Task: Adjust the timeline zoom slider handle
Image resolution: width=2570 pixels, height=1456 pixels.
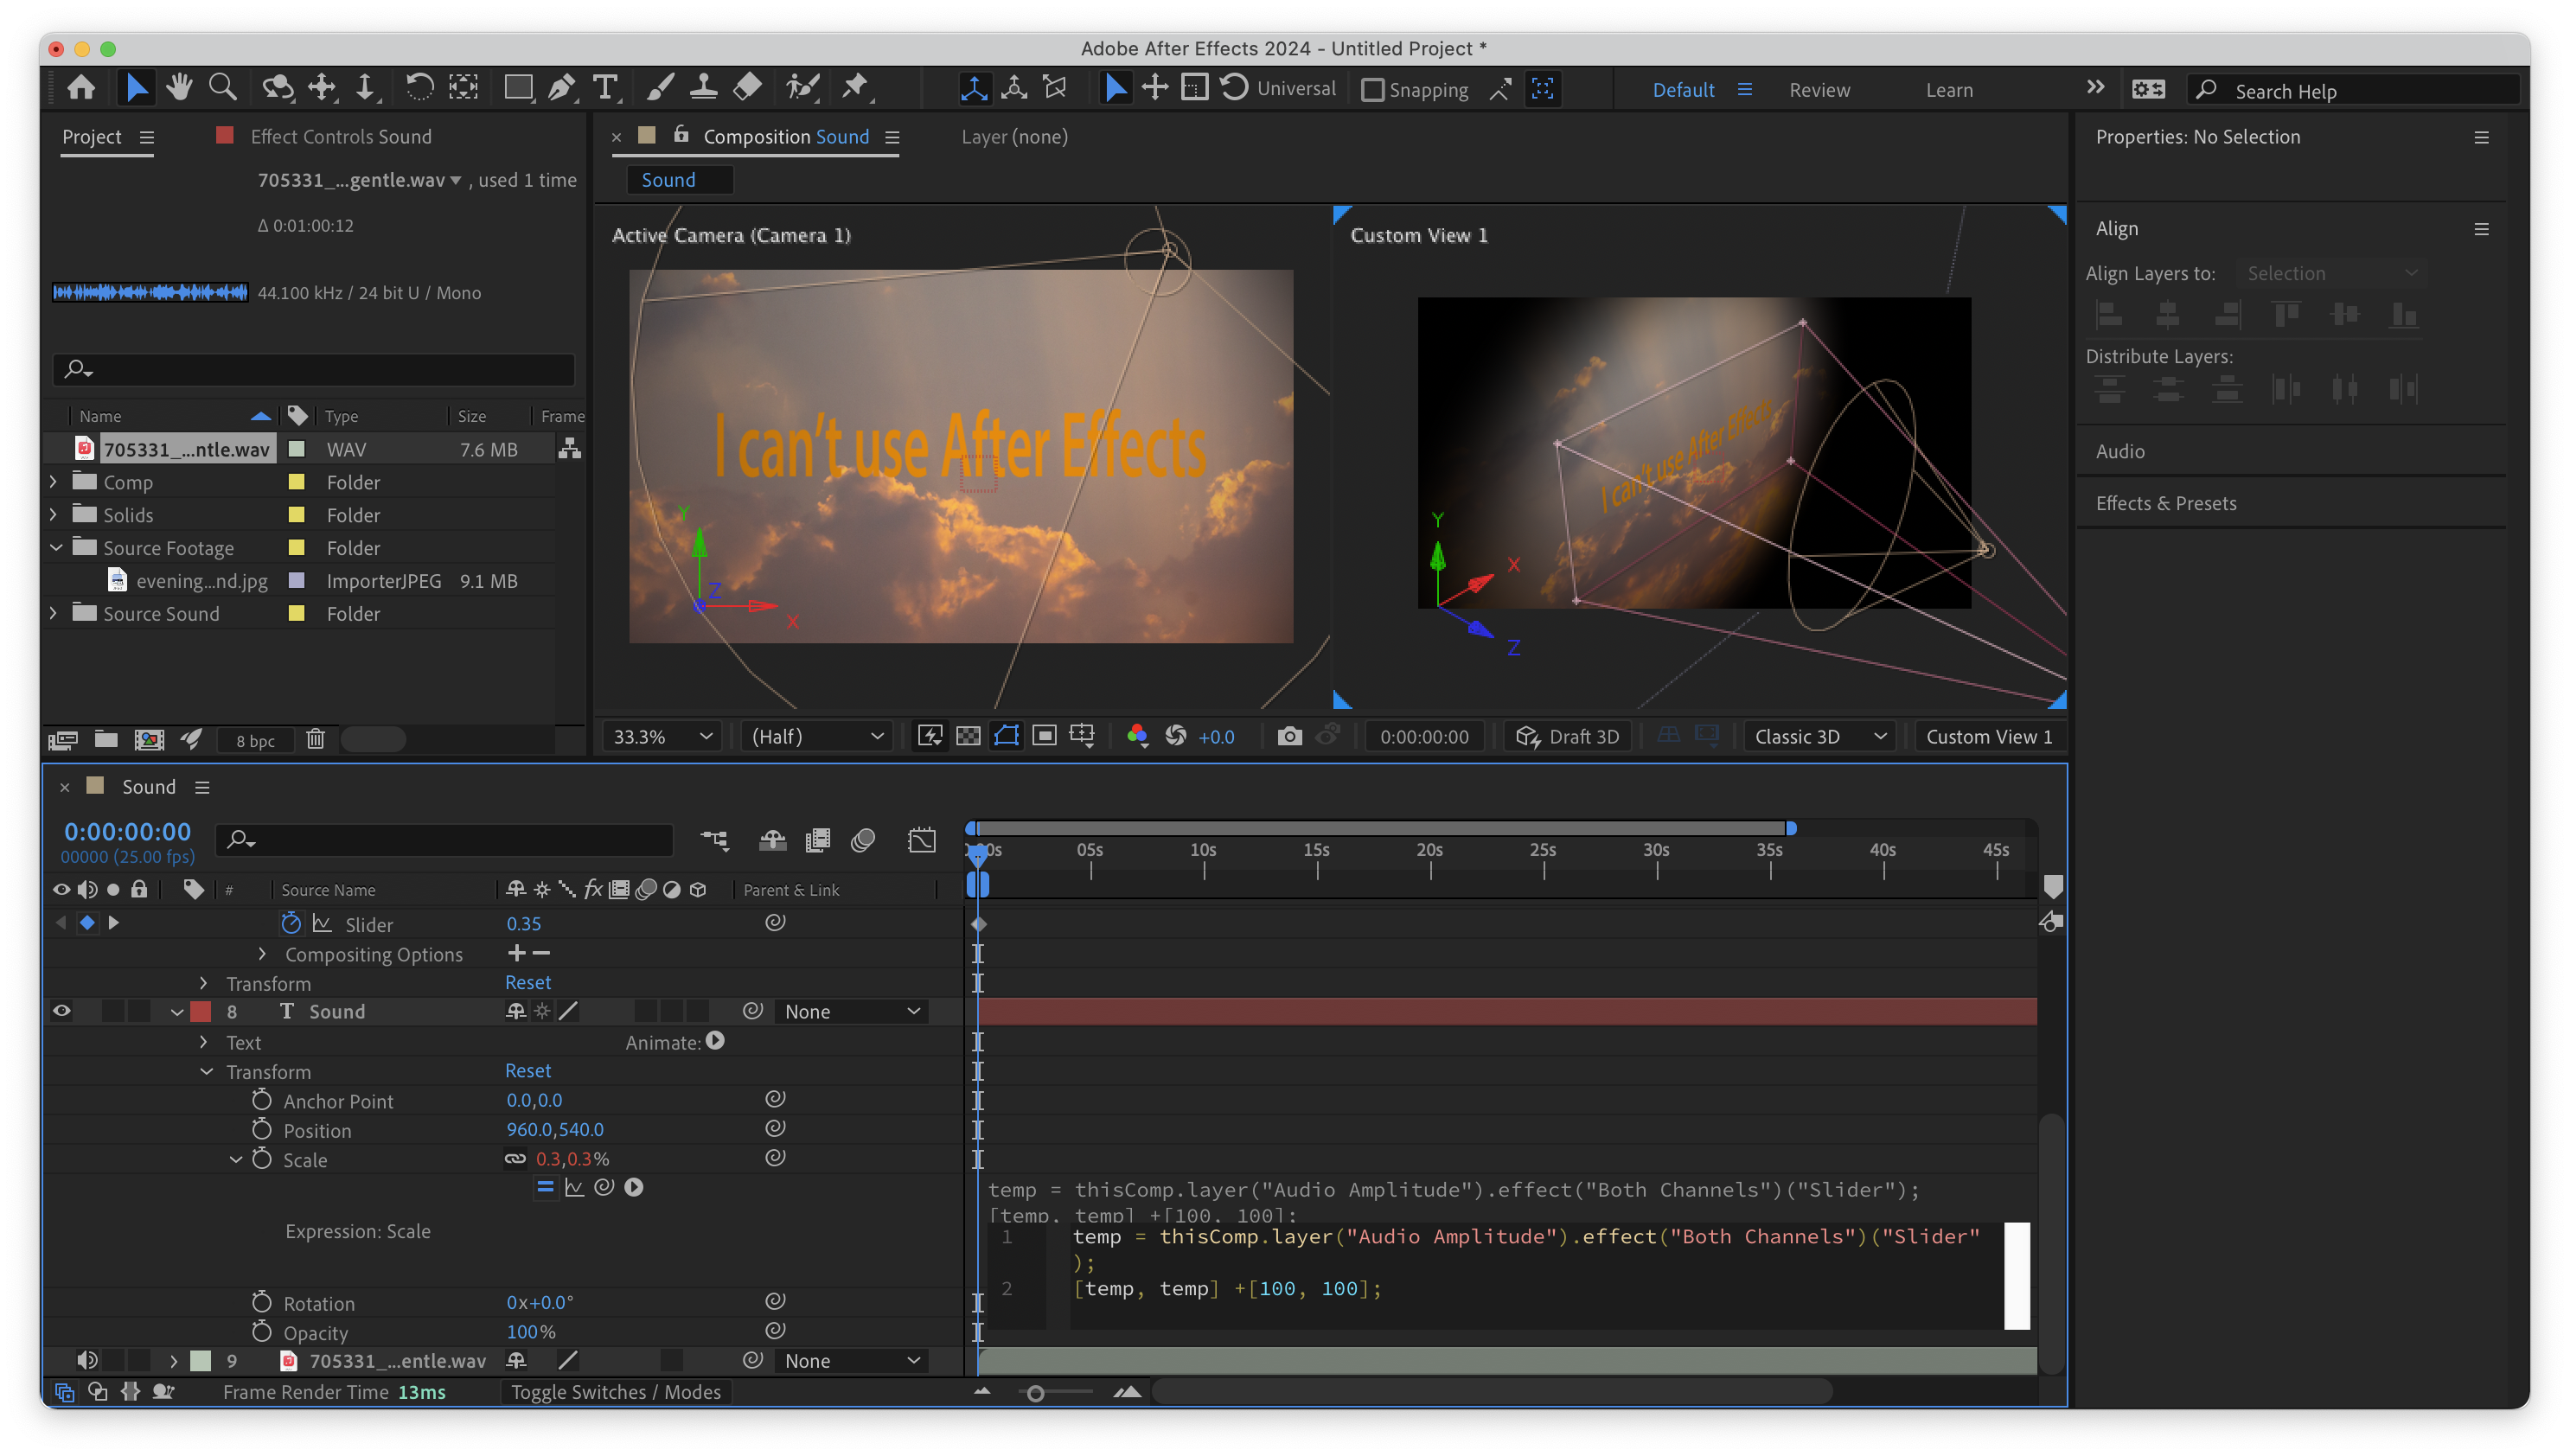Action: tap(1036, 1393)
